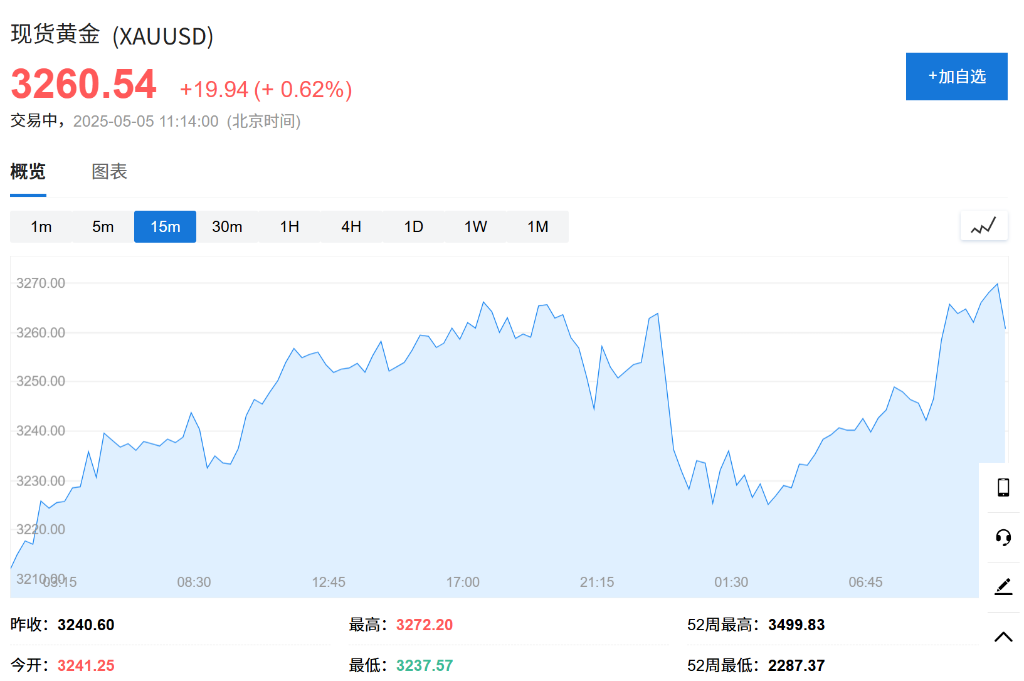The image size is (1024, 681).
Task: Click the chart at 17:00 time marker
Action: click(463, 582)
